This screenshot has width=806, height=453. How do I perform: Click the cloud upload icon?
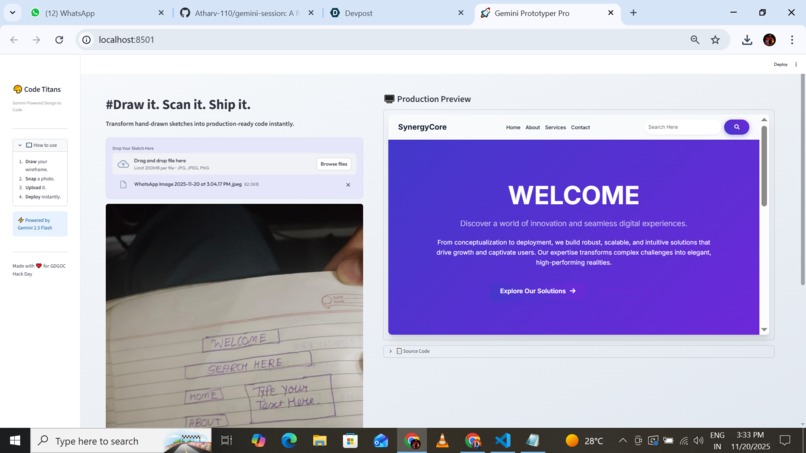click(123, 164)
